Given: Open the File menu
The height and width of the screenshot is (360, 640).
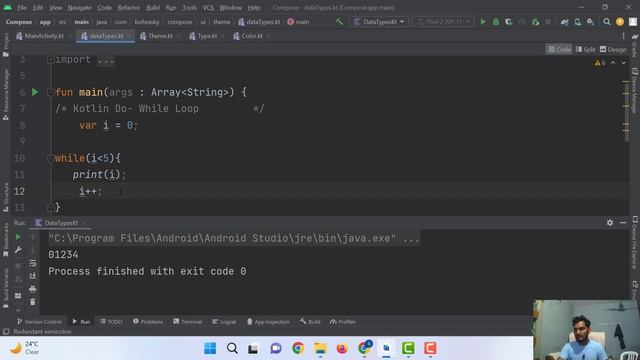Looking at the screenshot, I should [22, 8].
